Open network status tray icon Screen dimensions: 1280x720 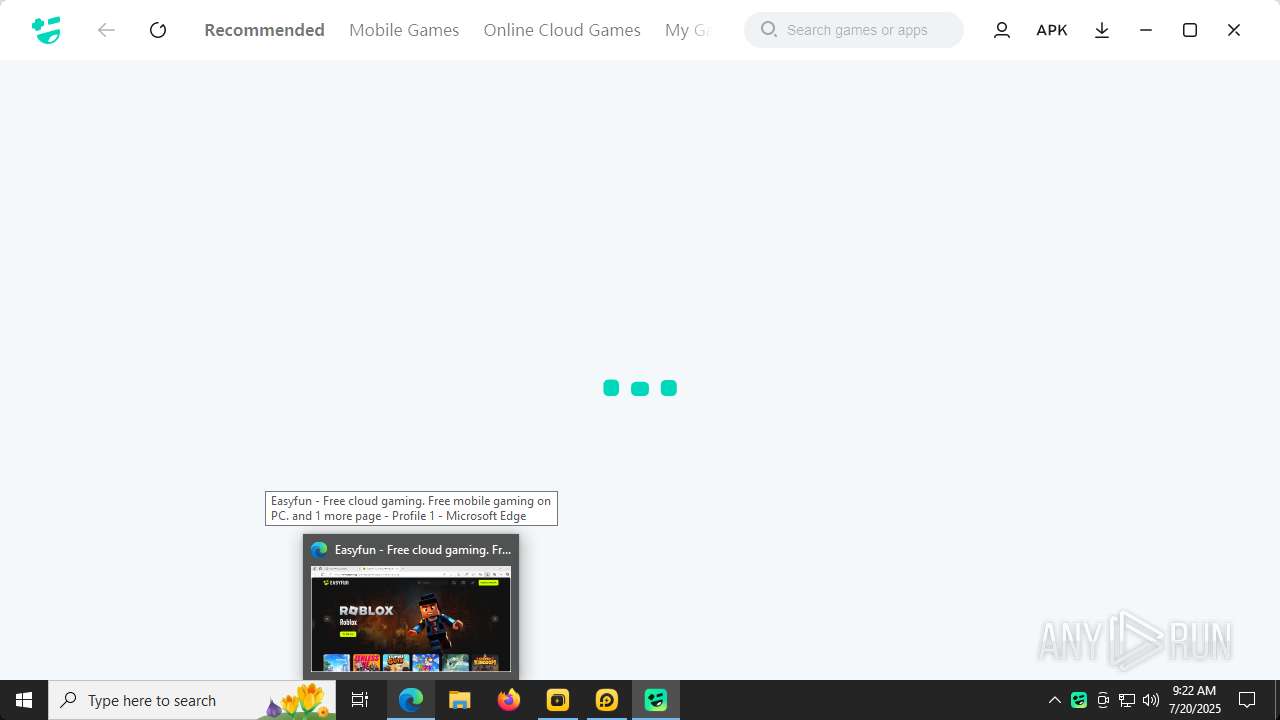pyautogui.click(x=1127, y=700)
